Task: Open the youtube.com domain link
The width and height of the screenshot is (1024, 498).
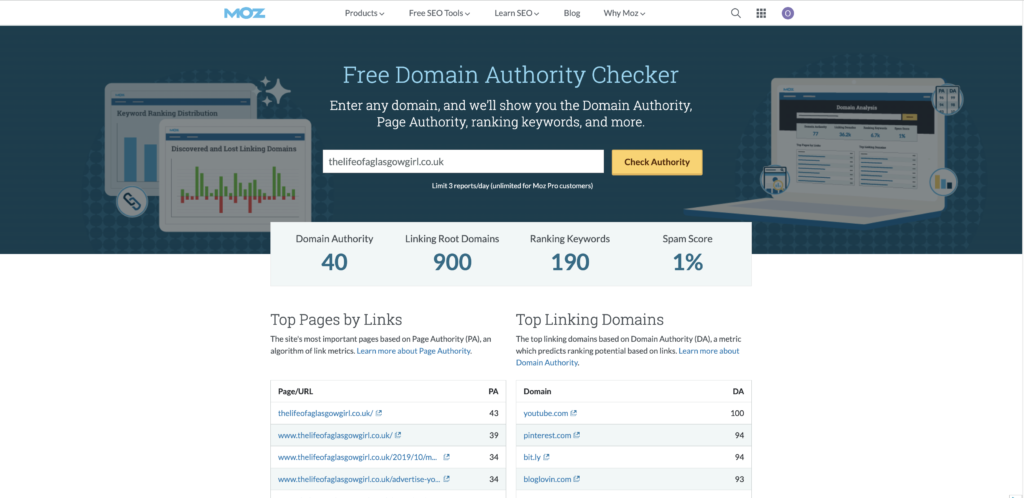Action: click(x=546, y=413)
